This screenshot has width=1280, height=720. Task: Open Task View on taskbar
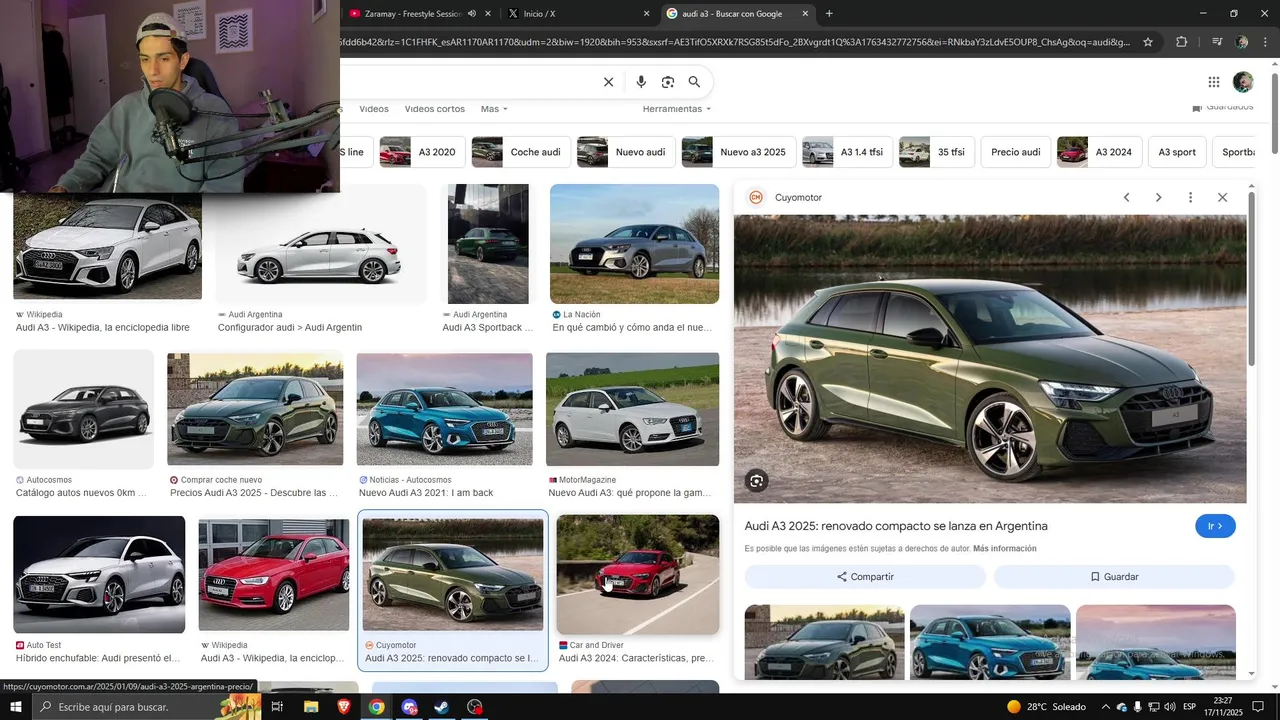point(277,707)
